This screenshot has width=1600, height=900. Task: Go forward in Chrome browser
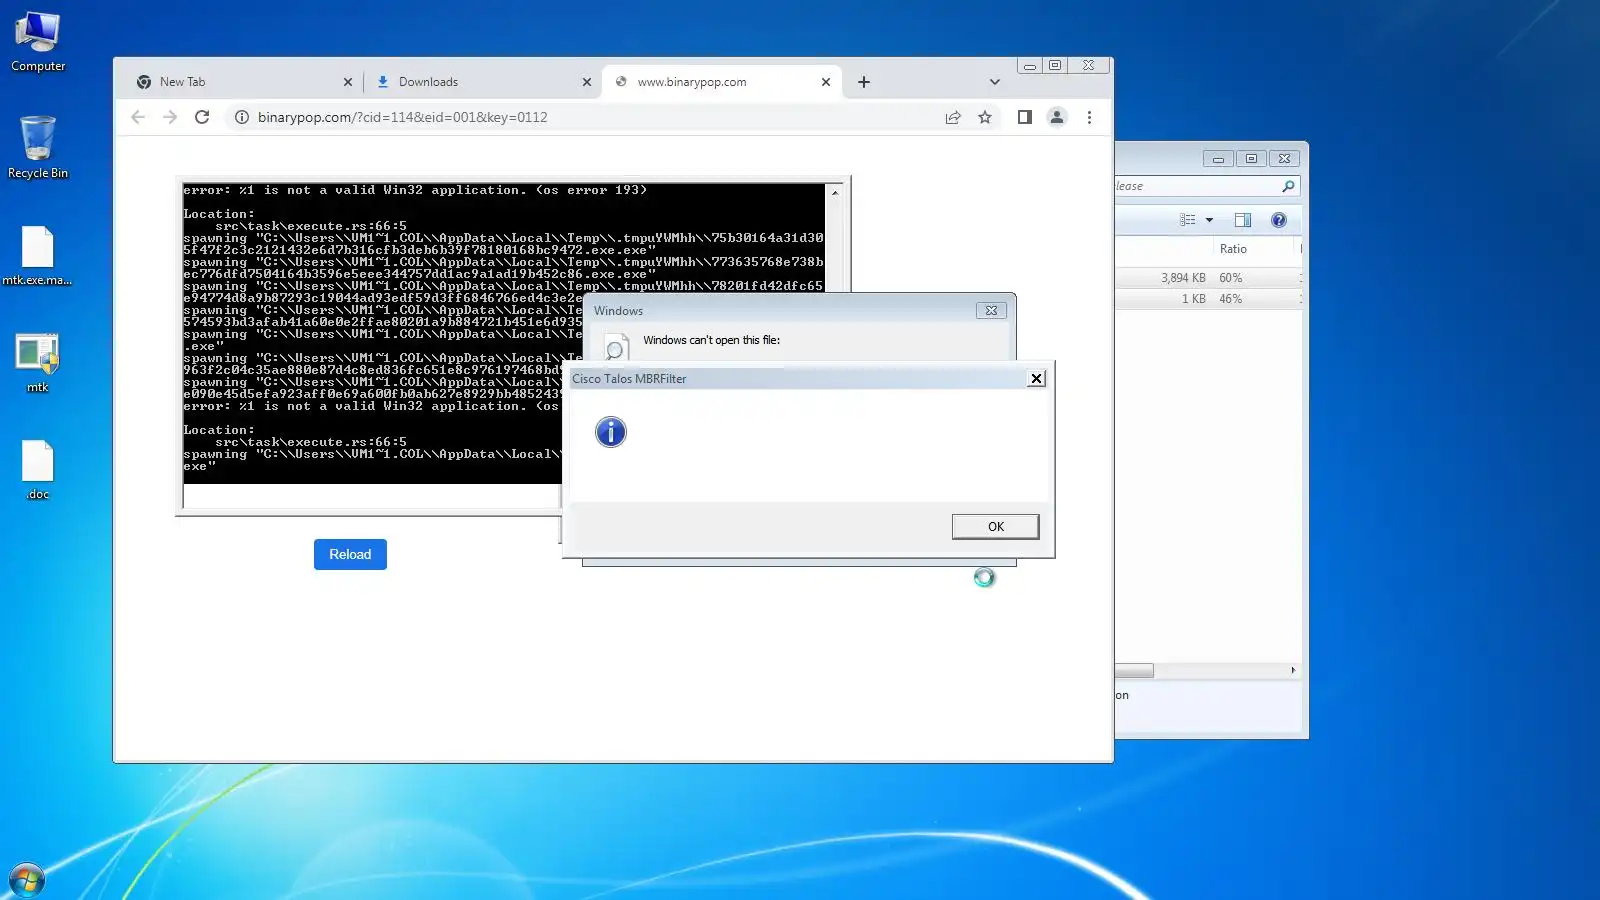tap(170, 117)
